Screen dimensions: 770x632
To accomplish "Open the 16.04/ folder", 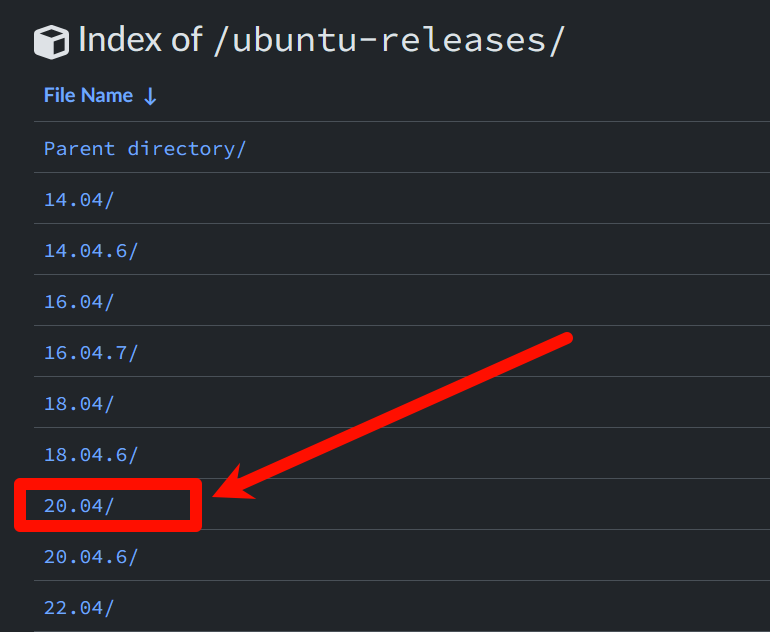I will [x=79, y=302].
